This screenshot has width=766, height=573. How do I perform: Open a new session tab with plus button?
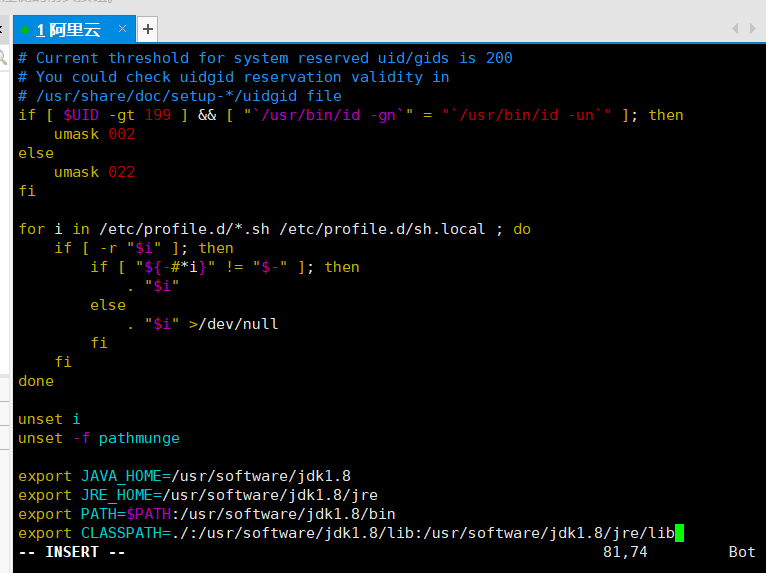click(x=148, y=29)
